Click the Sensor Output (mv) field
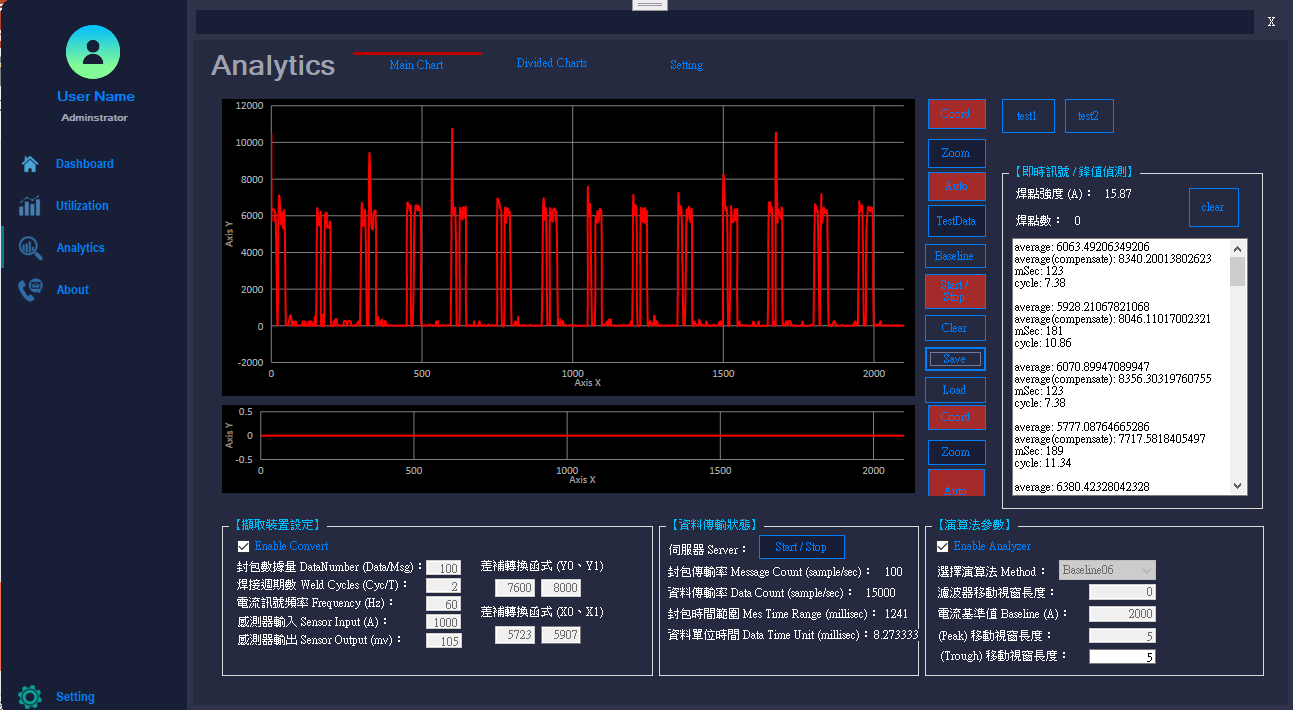 (443, 641)
